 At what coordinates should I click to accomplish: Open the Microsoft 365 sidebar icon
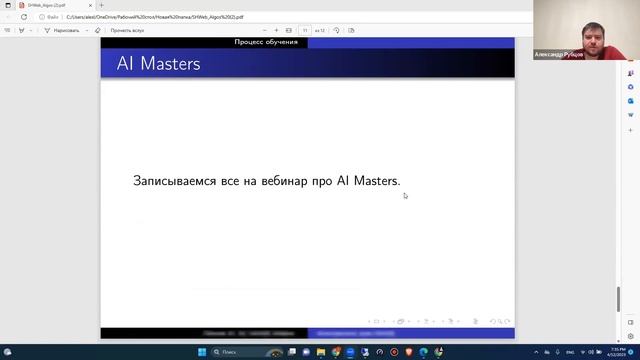[631, 87]
